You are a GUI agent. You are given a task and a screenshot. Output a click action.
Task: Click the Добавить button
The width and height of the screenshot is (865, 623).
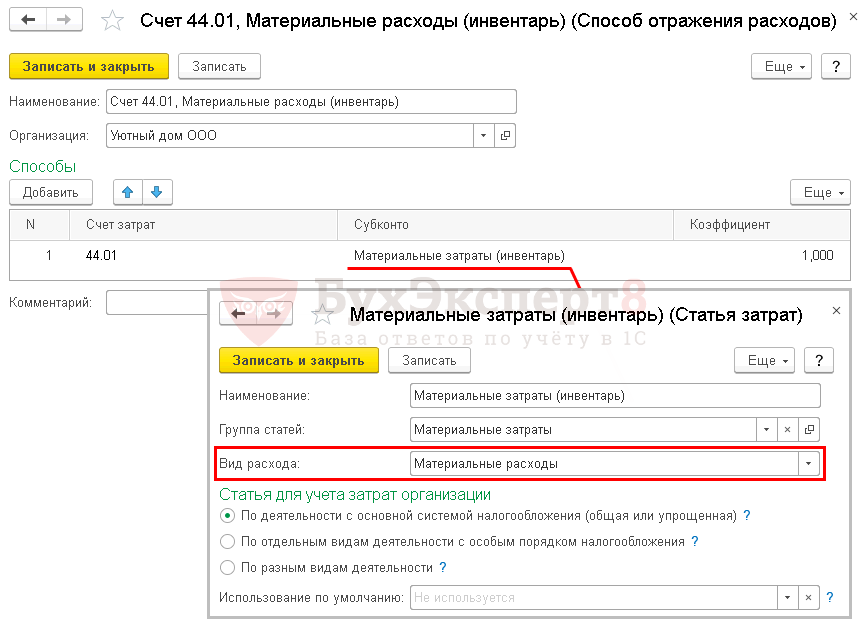[x=51, y=192]
